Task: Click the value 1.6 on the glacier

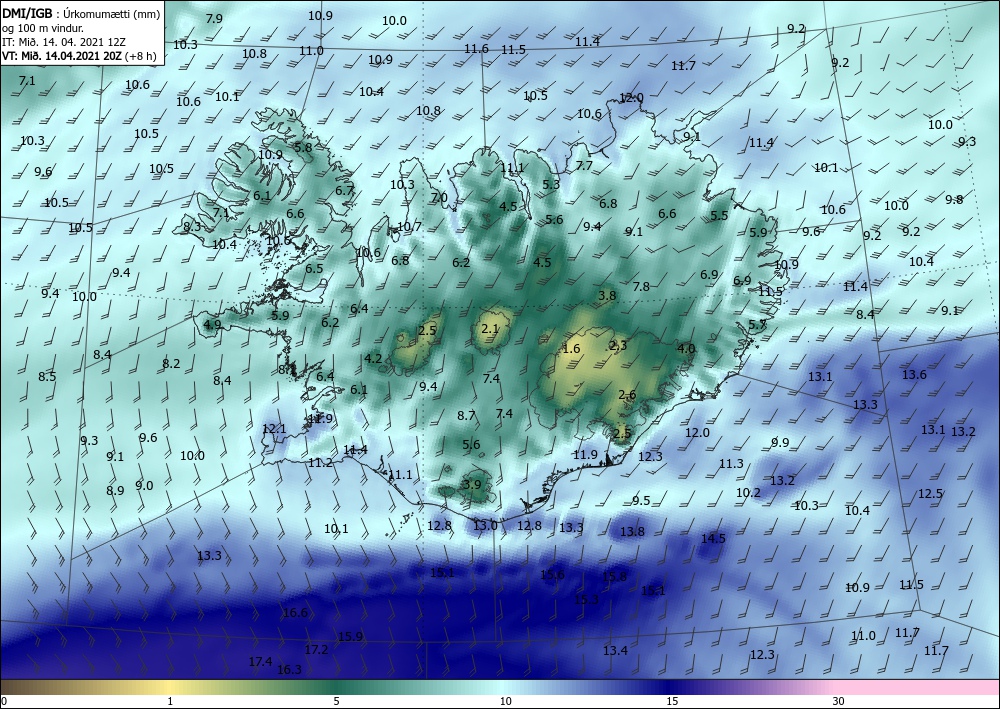Action: (x=571, y=348)
